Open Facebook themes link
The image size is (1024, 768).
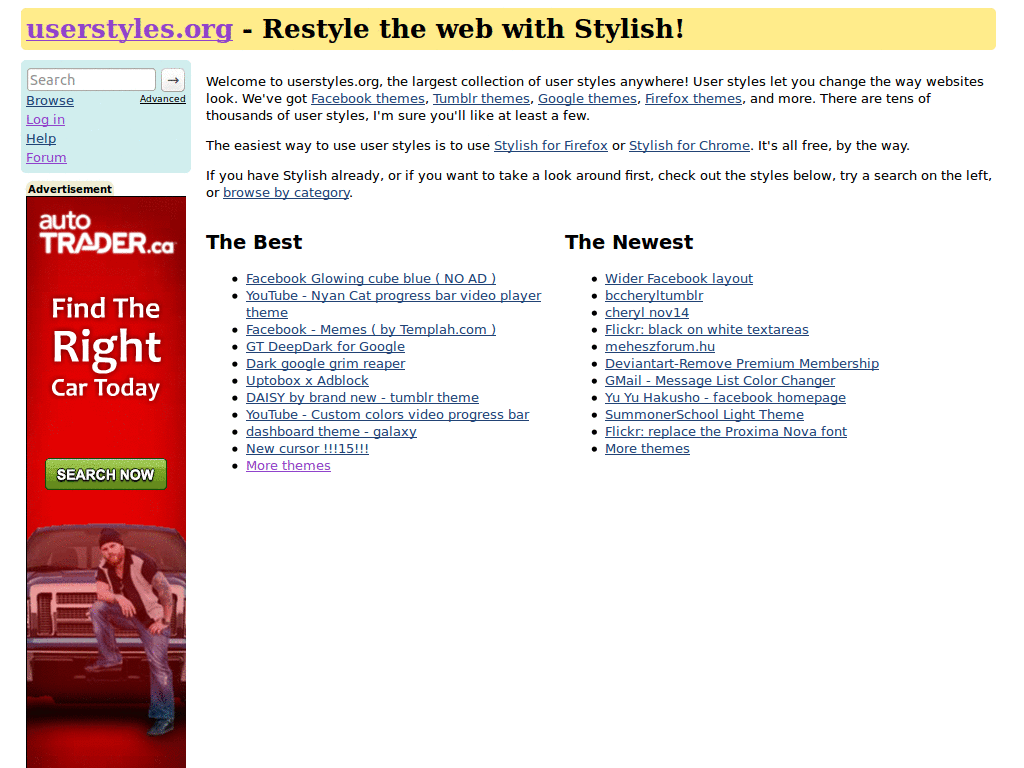coord(368,99)
